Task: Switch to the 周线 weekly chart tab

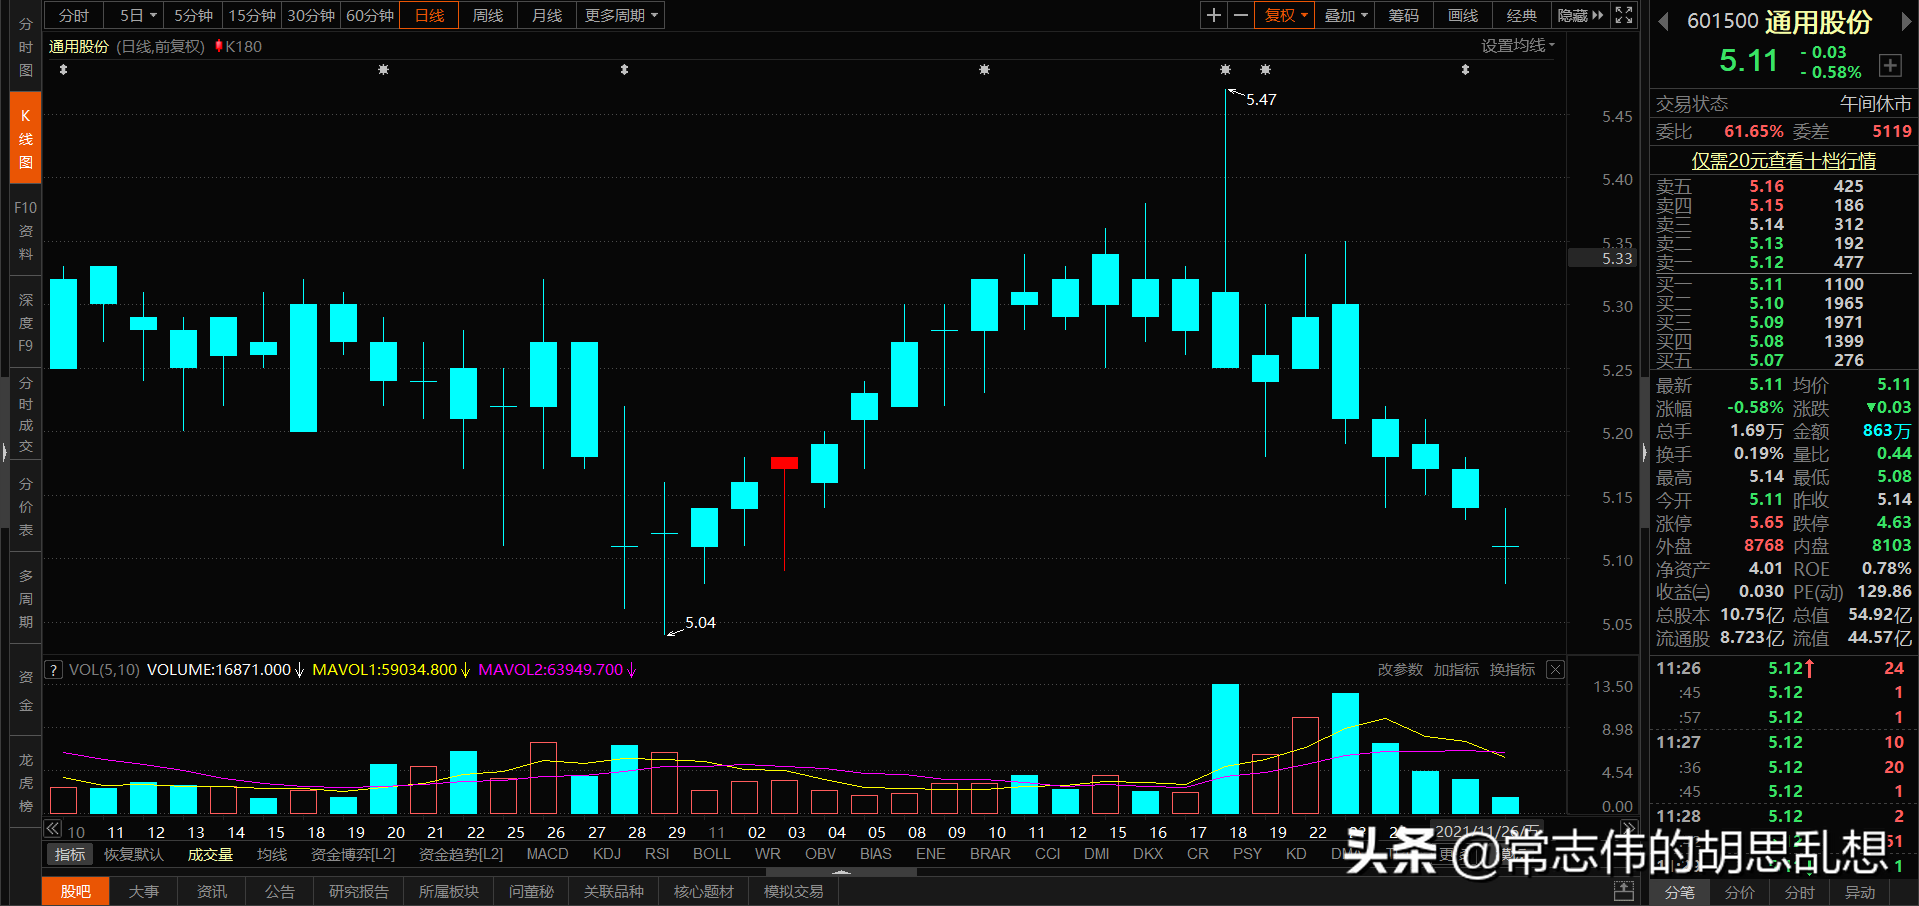Action: click(487, 15)
